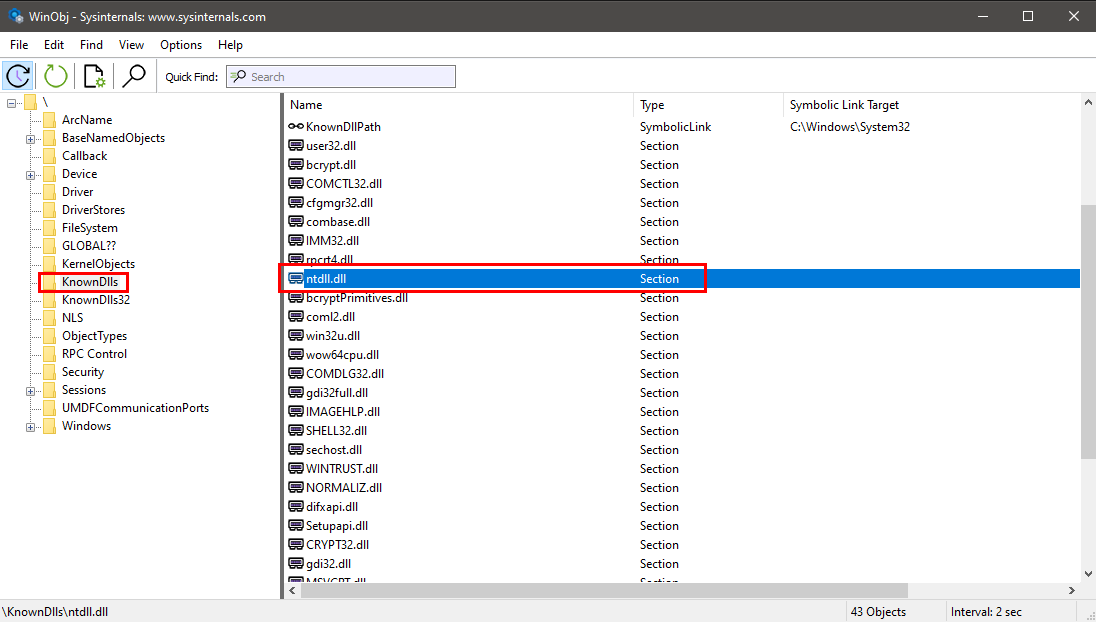Select the bcryptPrimitives.dll row
1096x622 pixels.
(683, 298)
